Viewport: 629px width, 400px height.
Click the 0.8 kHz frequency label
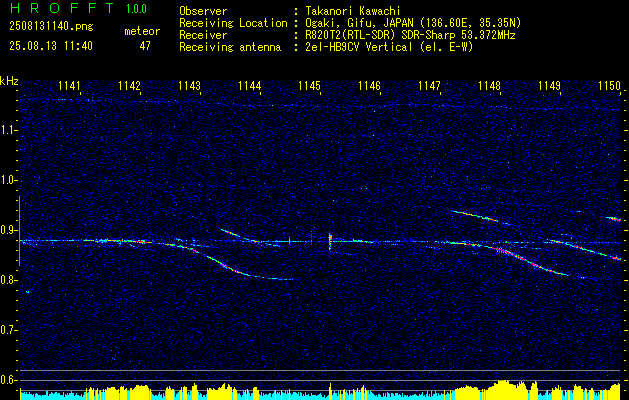[x=7, y=280]
